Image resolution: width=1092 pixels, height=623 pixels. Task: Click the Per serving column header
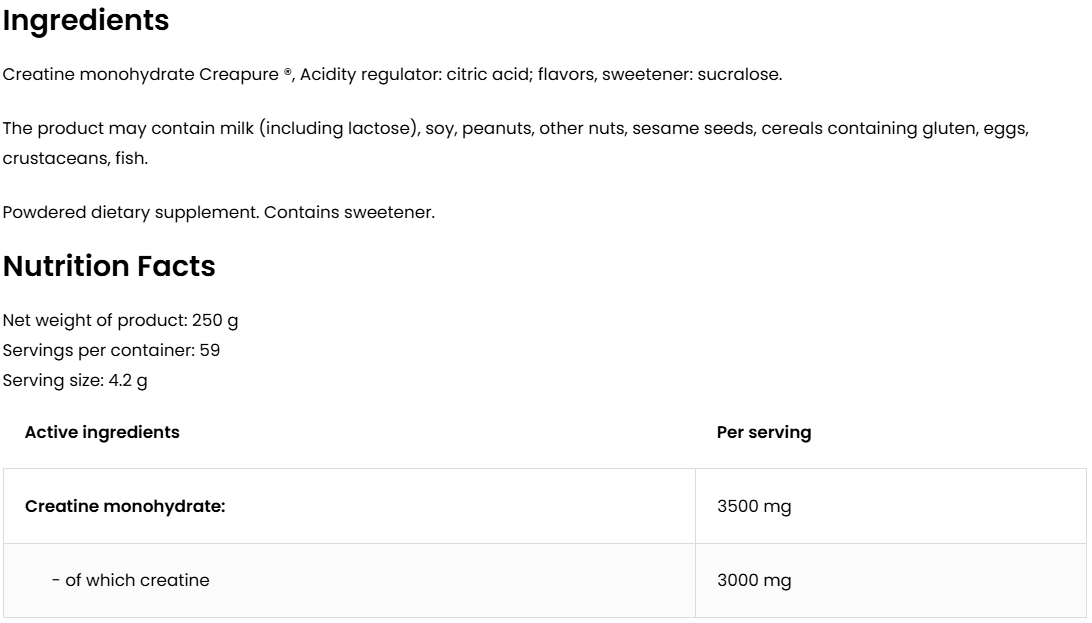(x=764, y=433)
